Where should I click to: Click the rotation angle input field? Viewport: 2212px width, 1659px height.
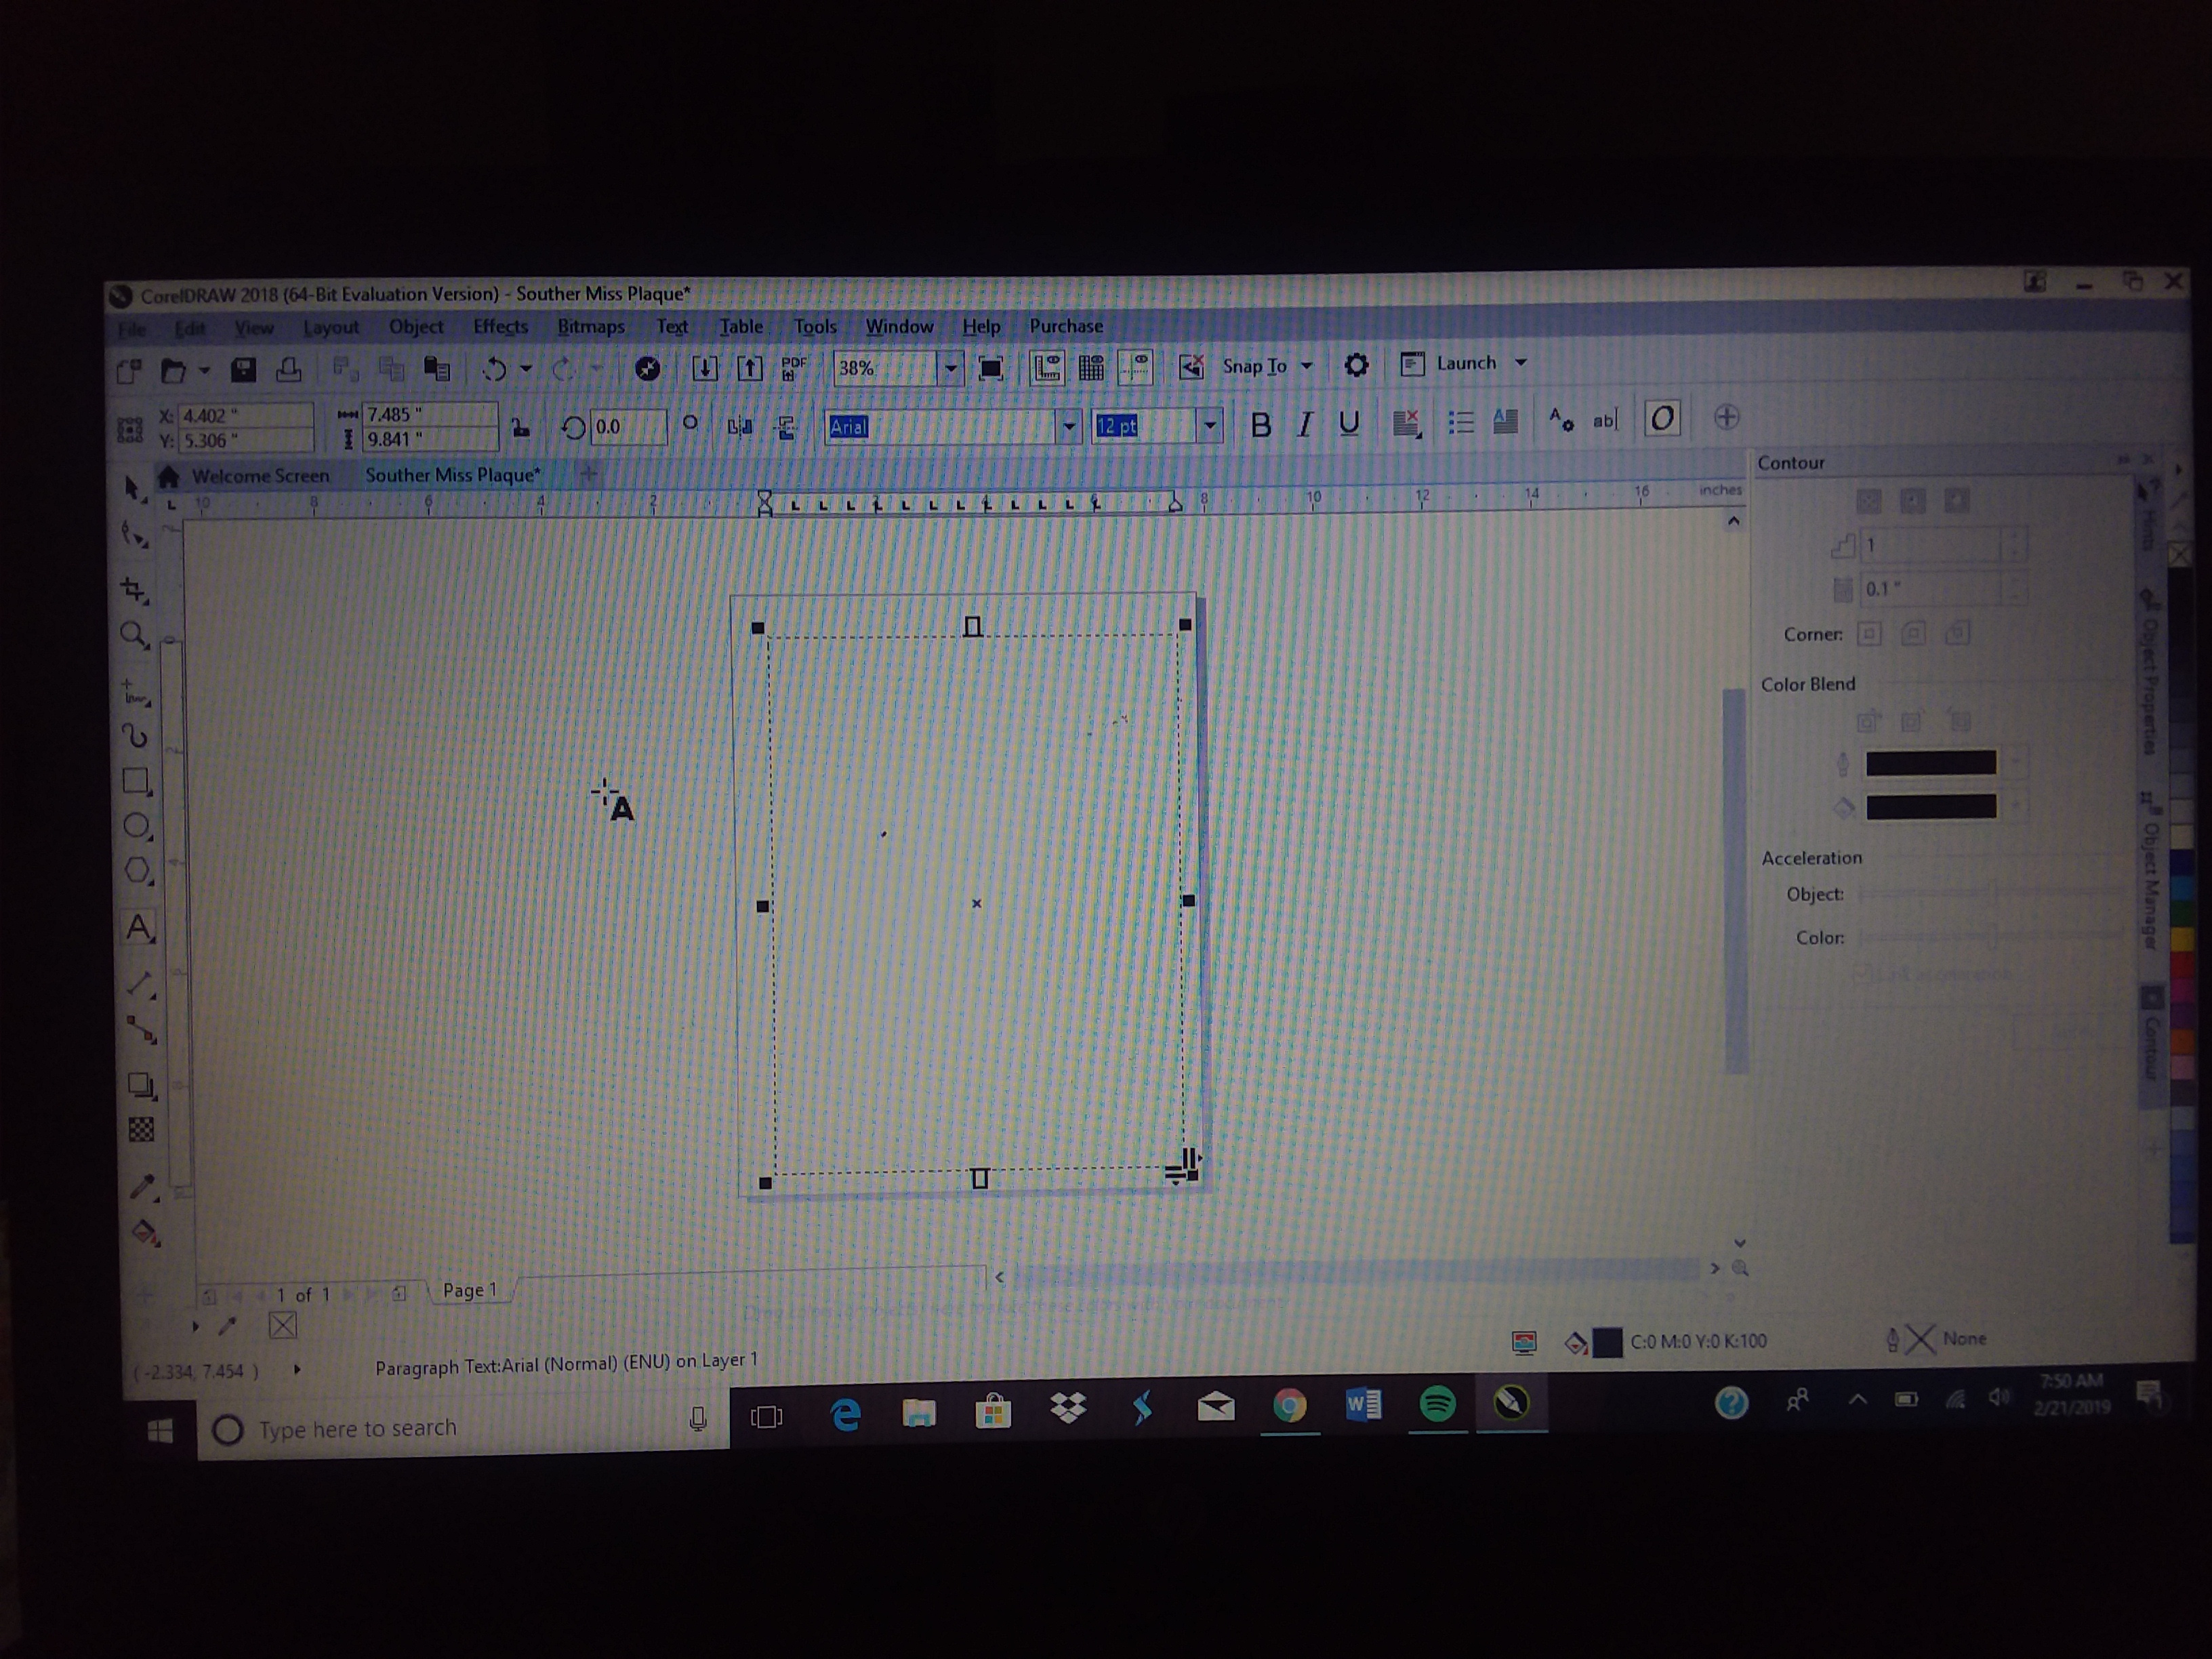pos(628,427)
